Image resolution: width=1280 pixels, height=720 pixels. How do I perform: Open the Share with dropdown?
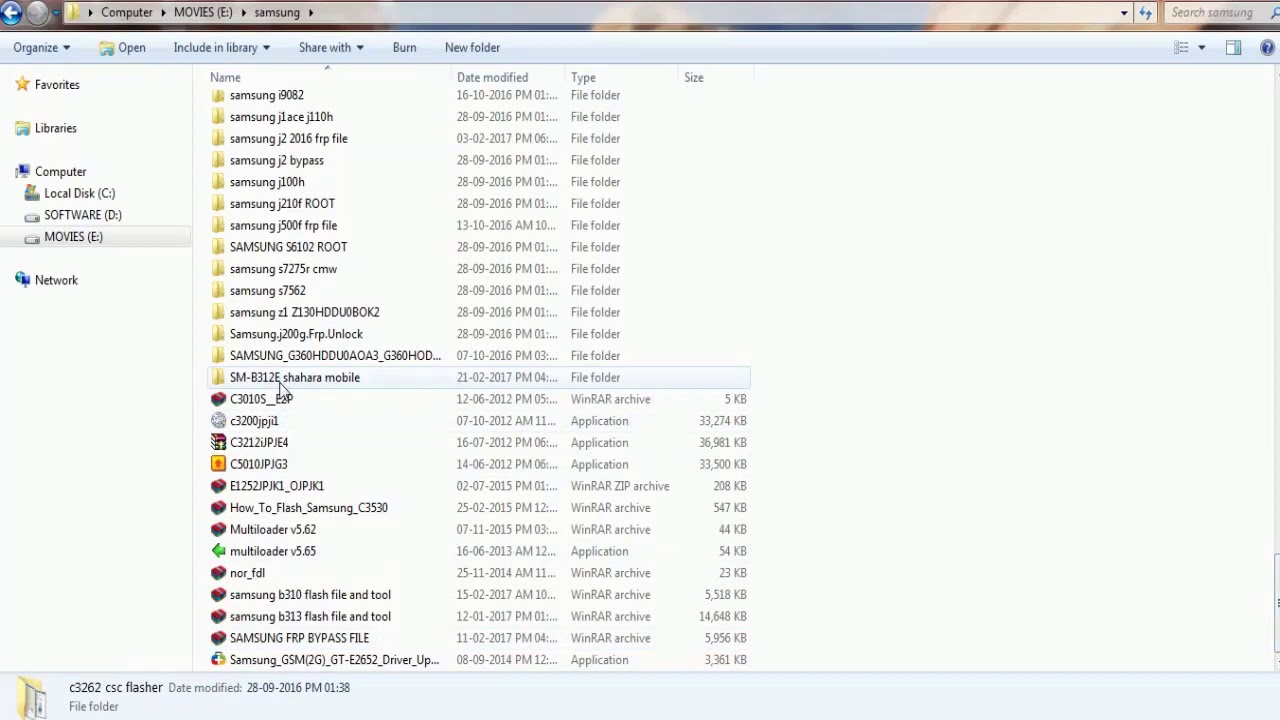pos(331,47)
